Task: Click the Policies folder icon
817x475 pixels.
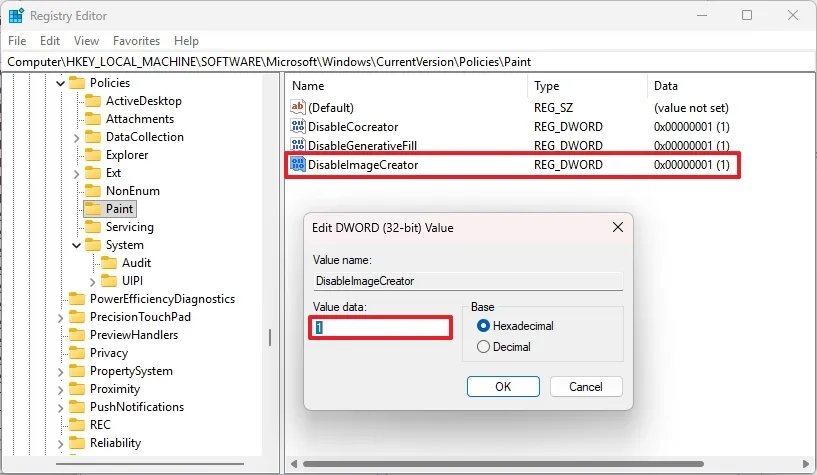Action: 77,83
